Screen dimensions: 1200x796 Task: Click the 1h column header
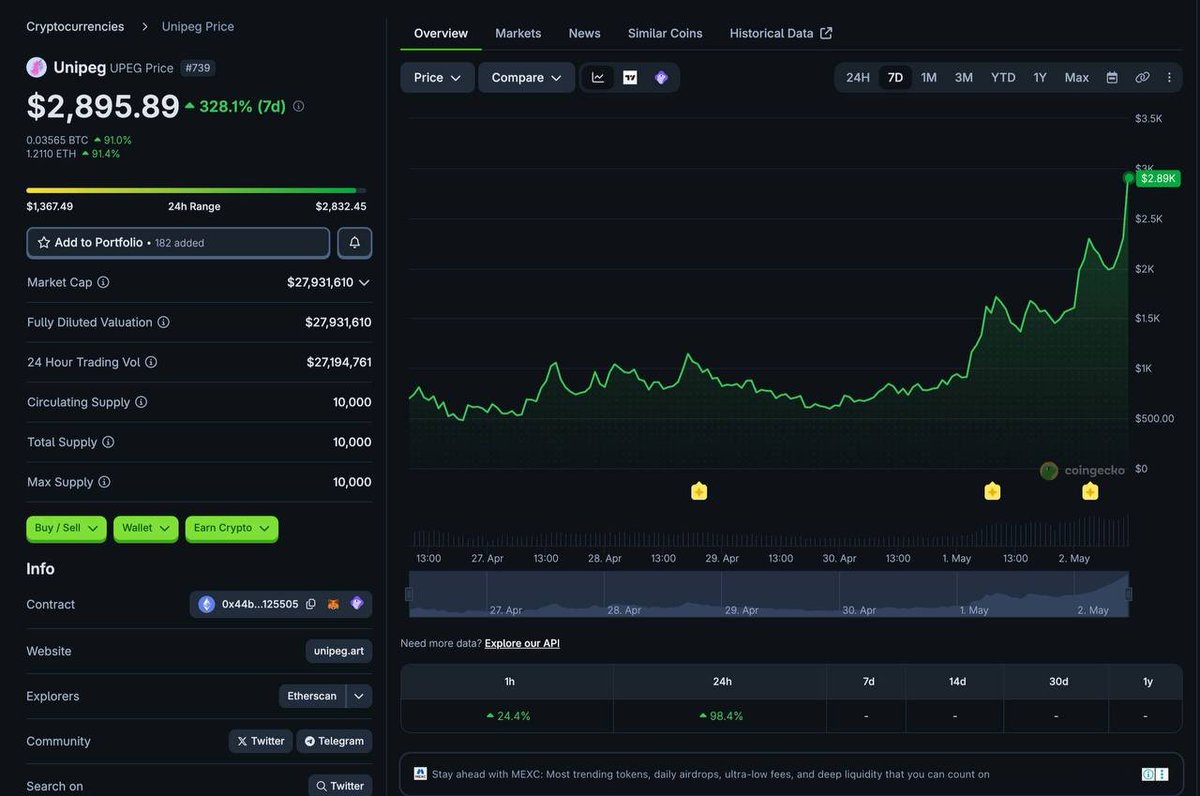pos(509,682)
